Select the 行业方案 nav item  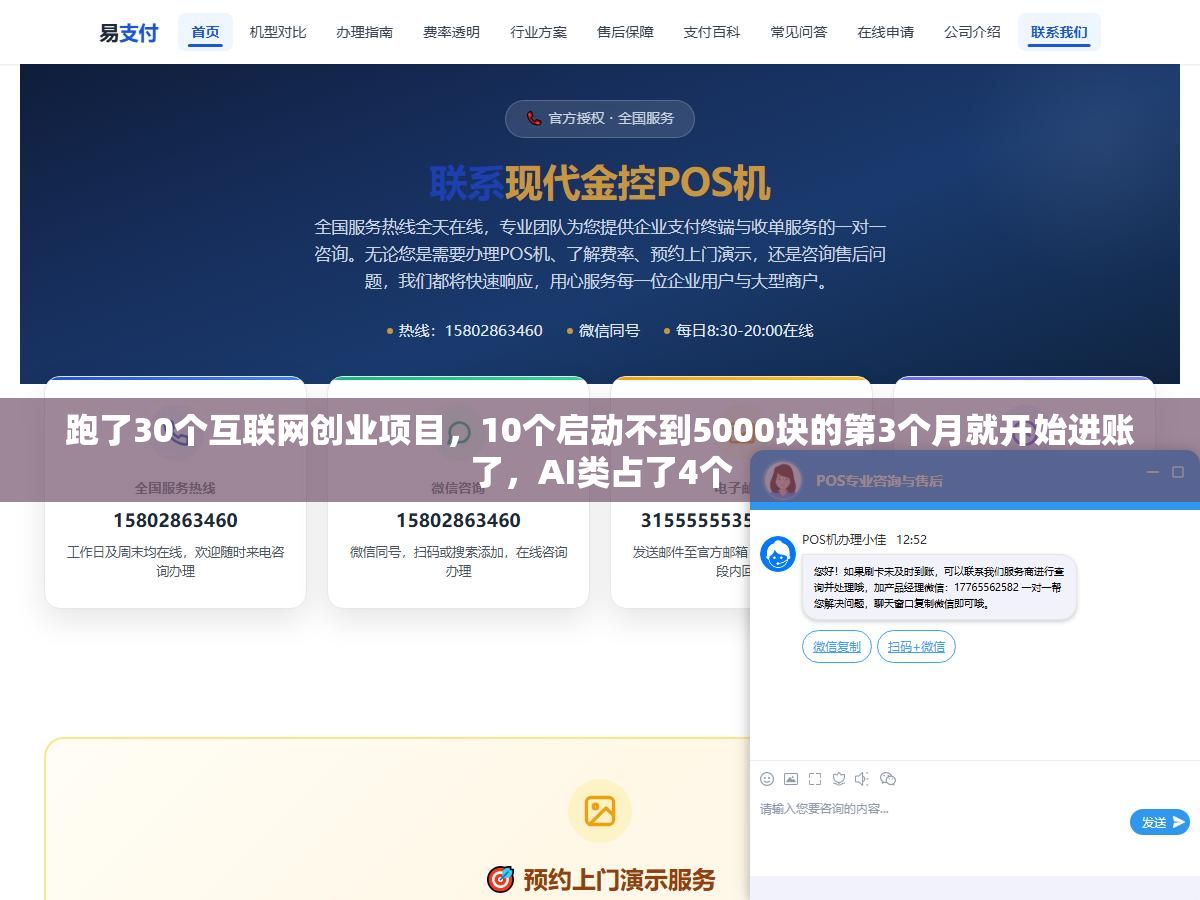[x=538, y=32]
